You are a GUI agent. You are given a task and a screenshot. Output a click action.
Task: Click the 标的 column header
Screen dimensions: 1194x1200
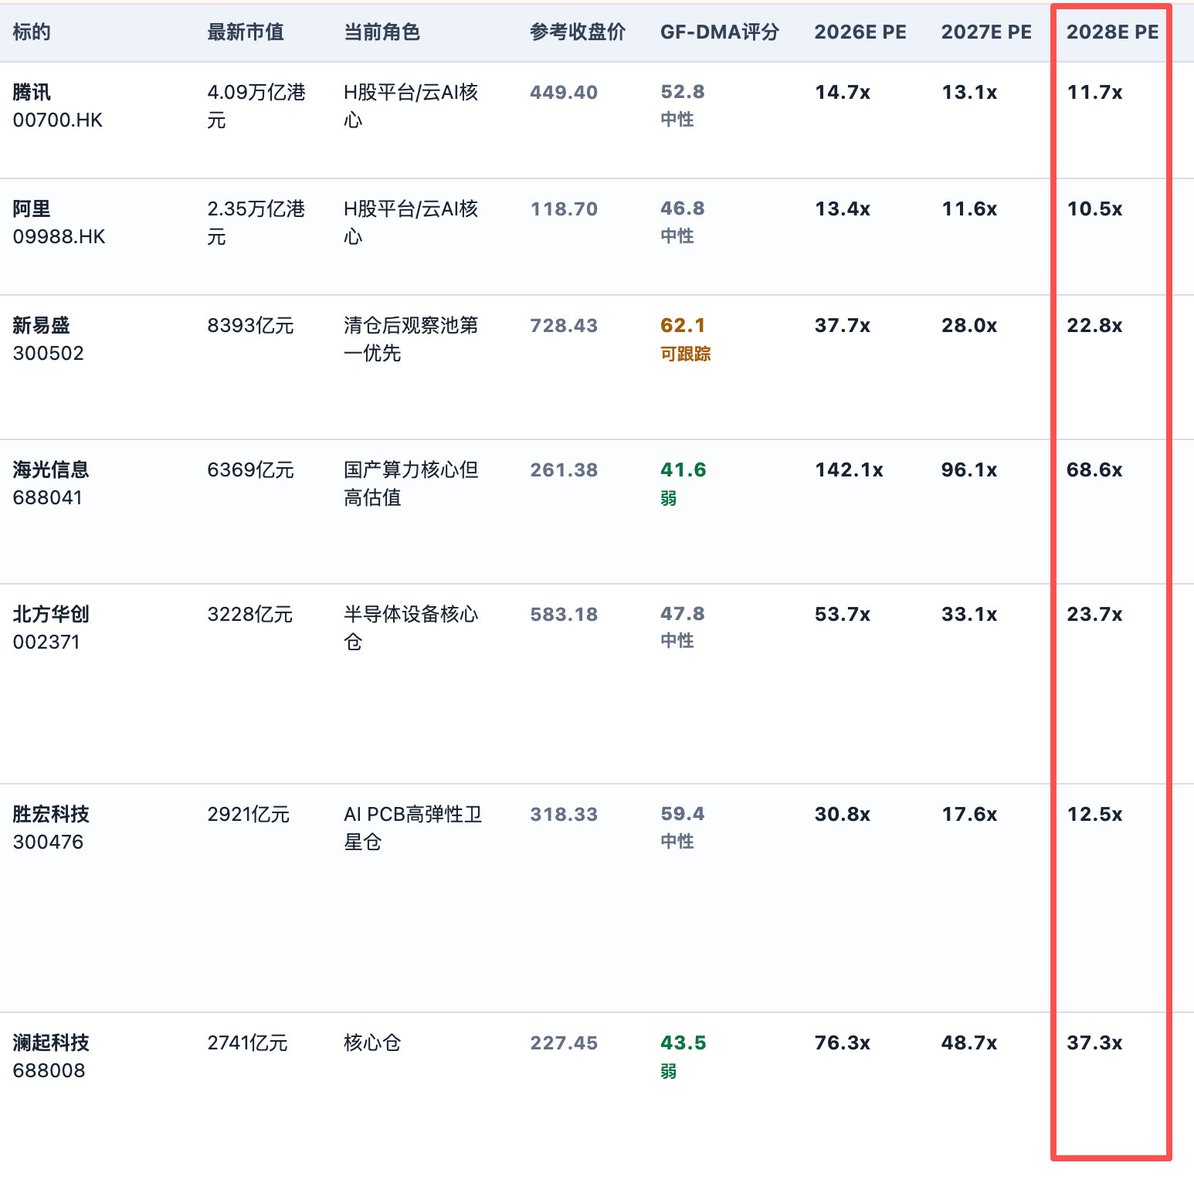click(x=31, y=32)
